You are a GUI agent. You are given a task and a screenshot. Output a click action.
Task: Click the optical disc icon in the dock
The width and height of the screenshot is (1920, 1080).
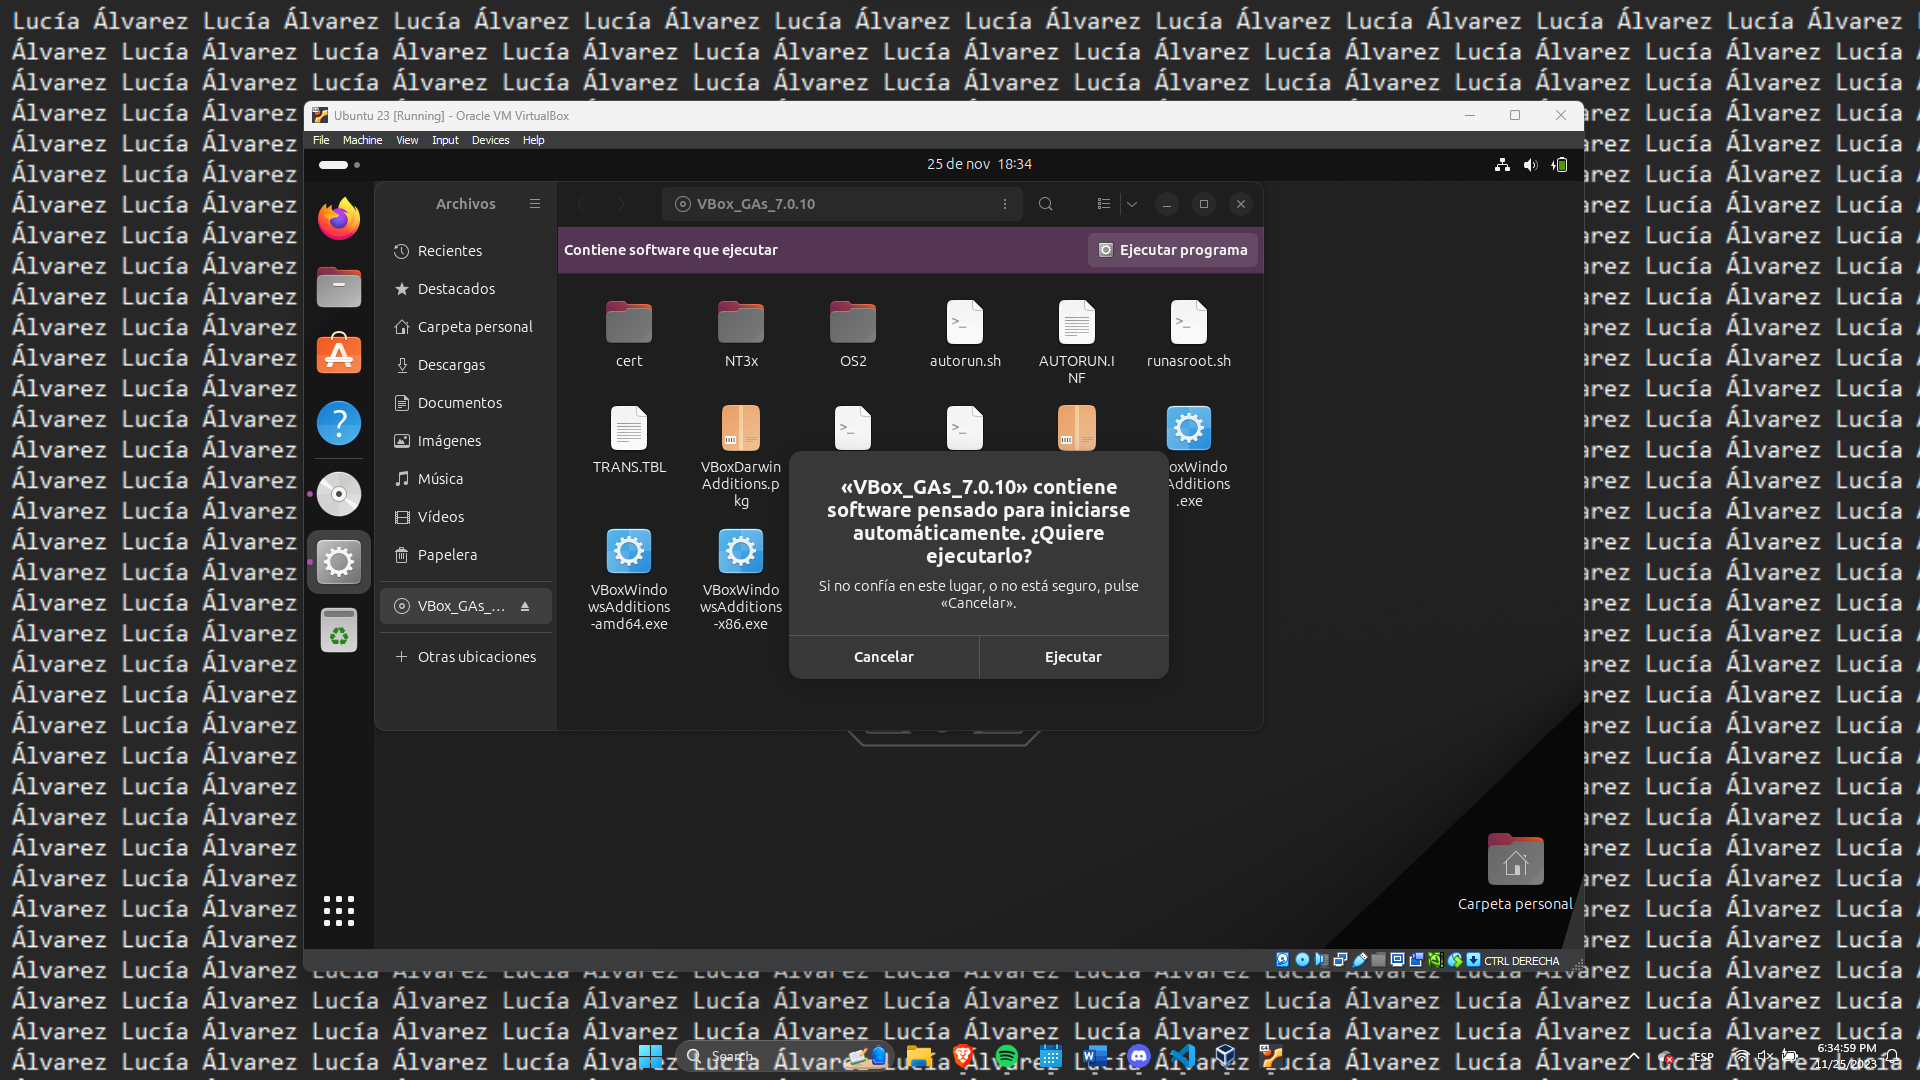pos(339,494)
